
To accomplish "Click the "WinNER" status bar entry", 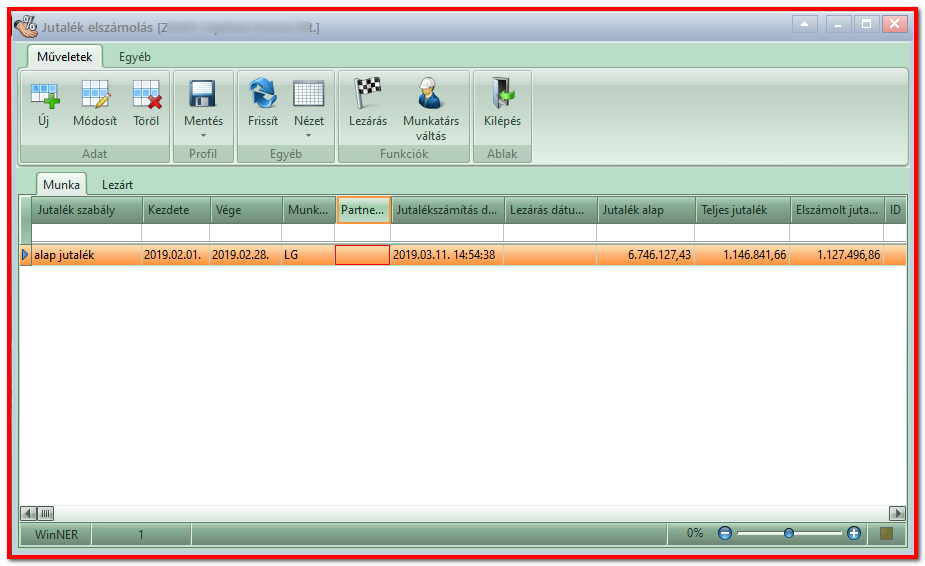I will [x=56, y=535].
